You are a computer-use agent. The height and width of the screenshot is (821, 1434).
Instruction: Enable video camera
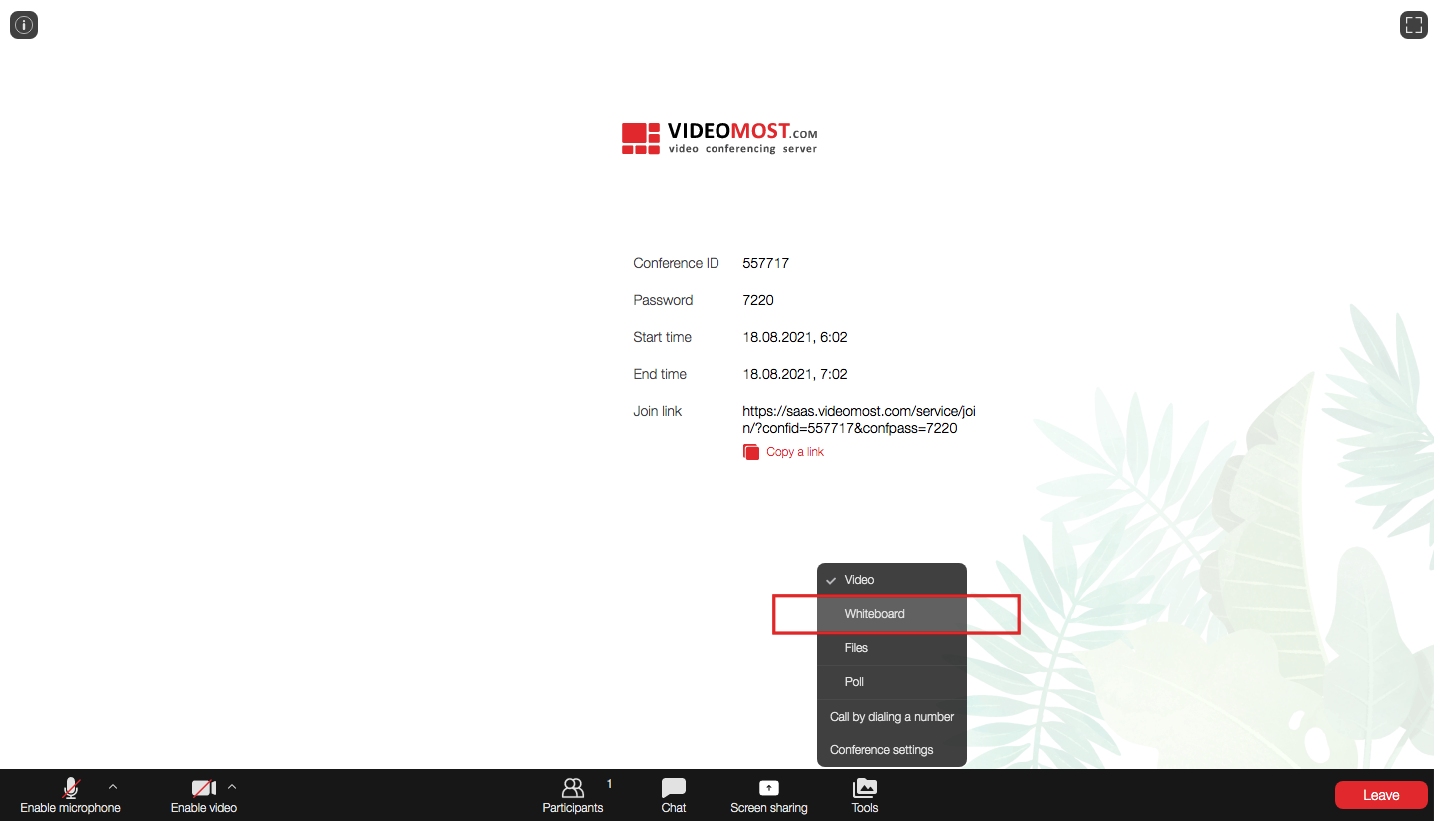[203, 795]
